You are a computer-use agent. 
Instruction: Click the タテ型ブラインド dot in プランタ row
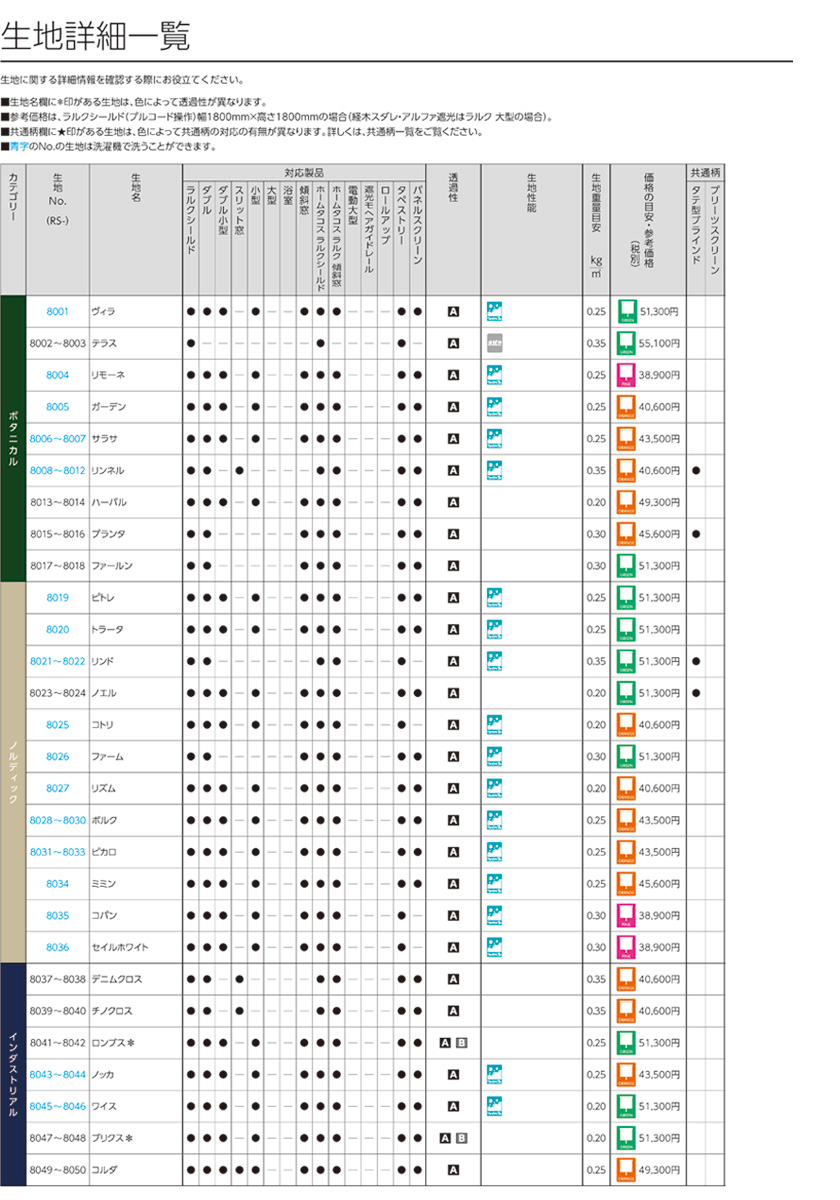coord(696,534)
